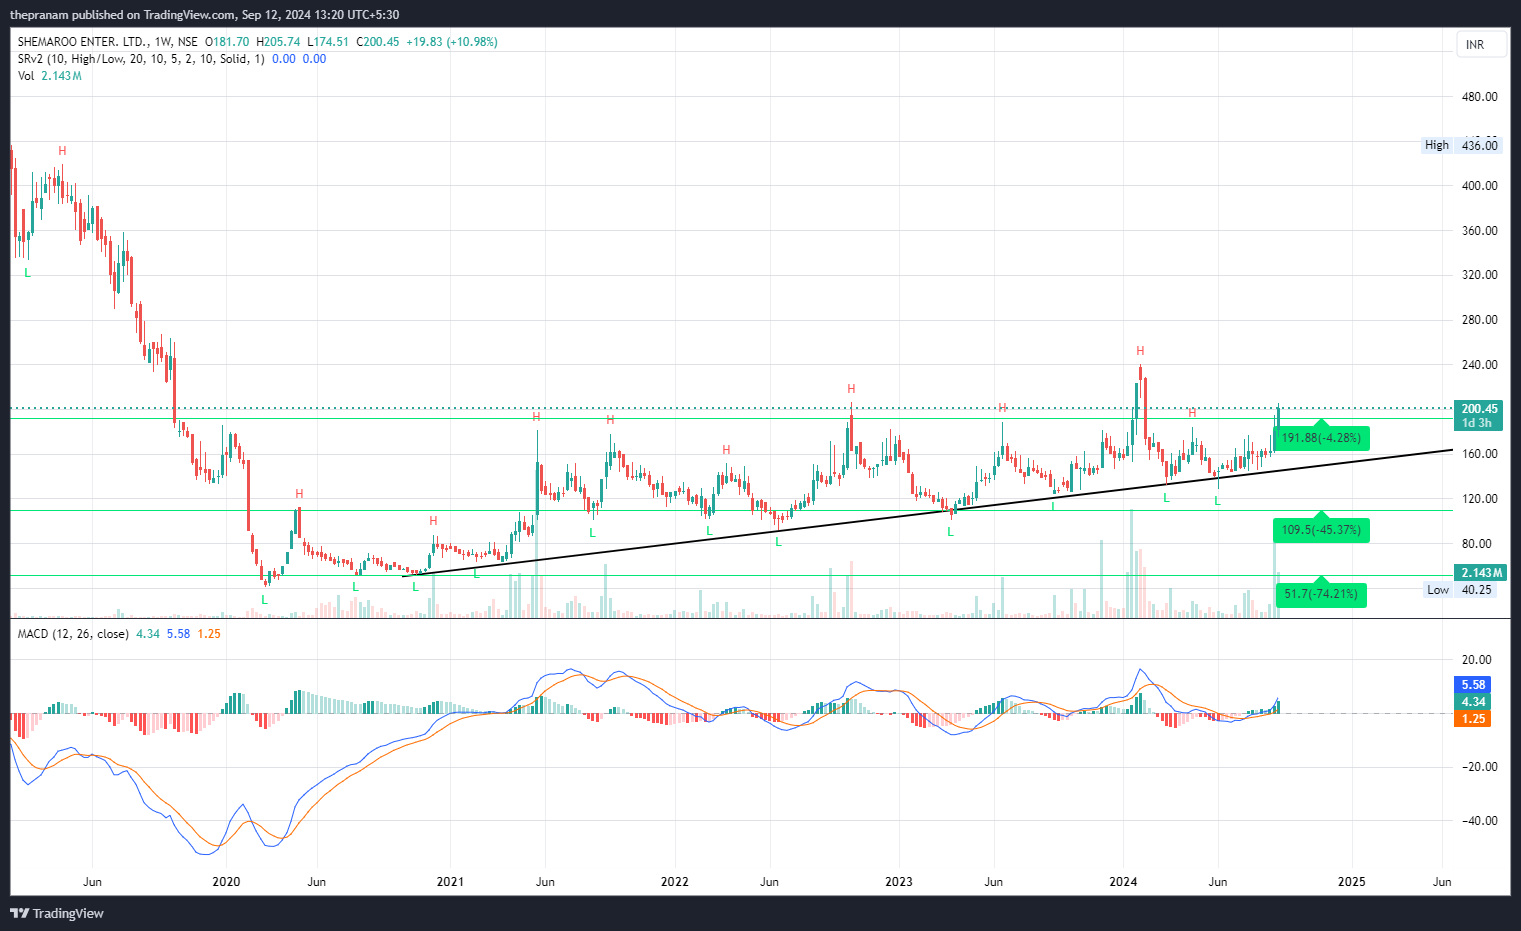Click the 480.00 price axis value
The height and width of the screenshot is (931, 1521).
click(1479, 97)
